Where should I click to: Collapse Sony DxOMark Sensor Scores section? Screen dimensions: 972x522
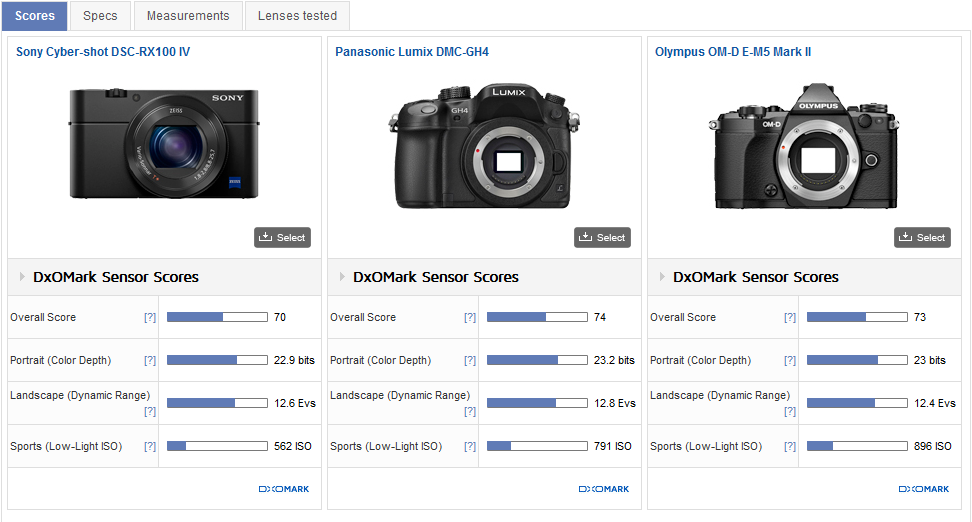pyautogui.click(x=22, y=277)
